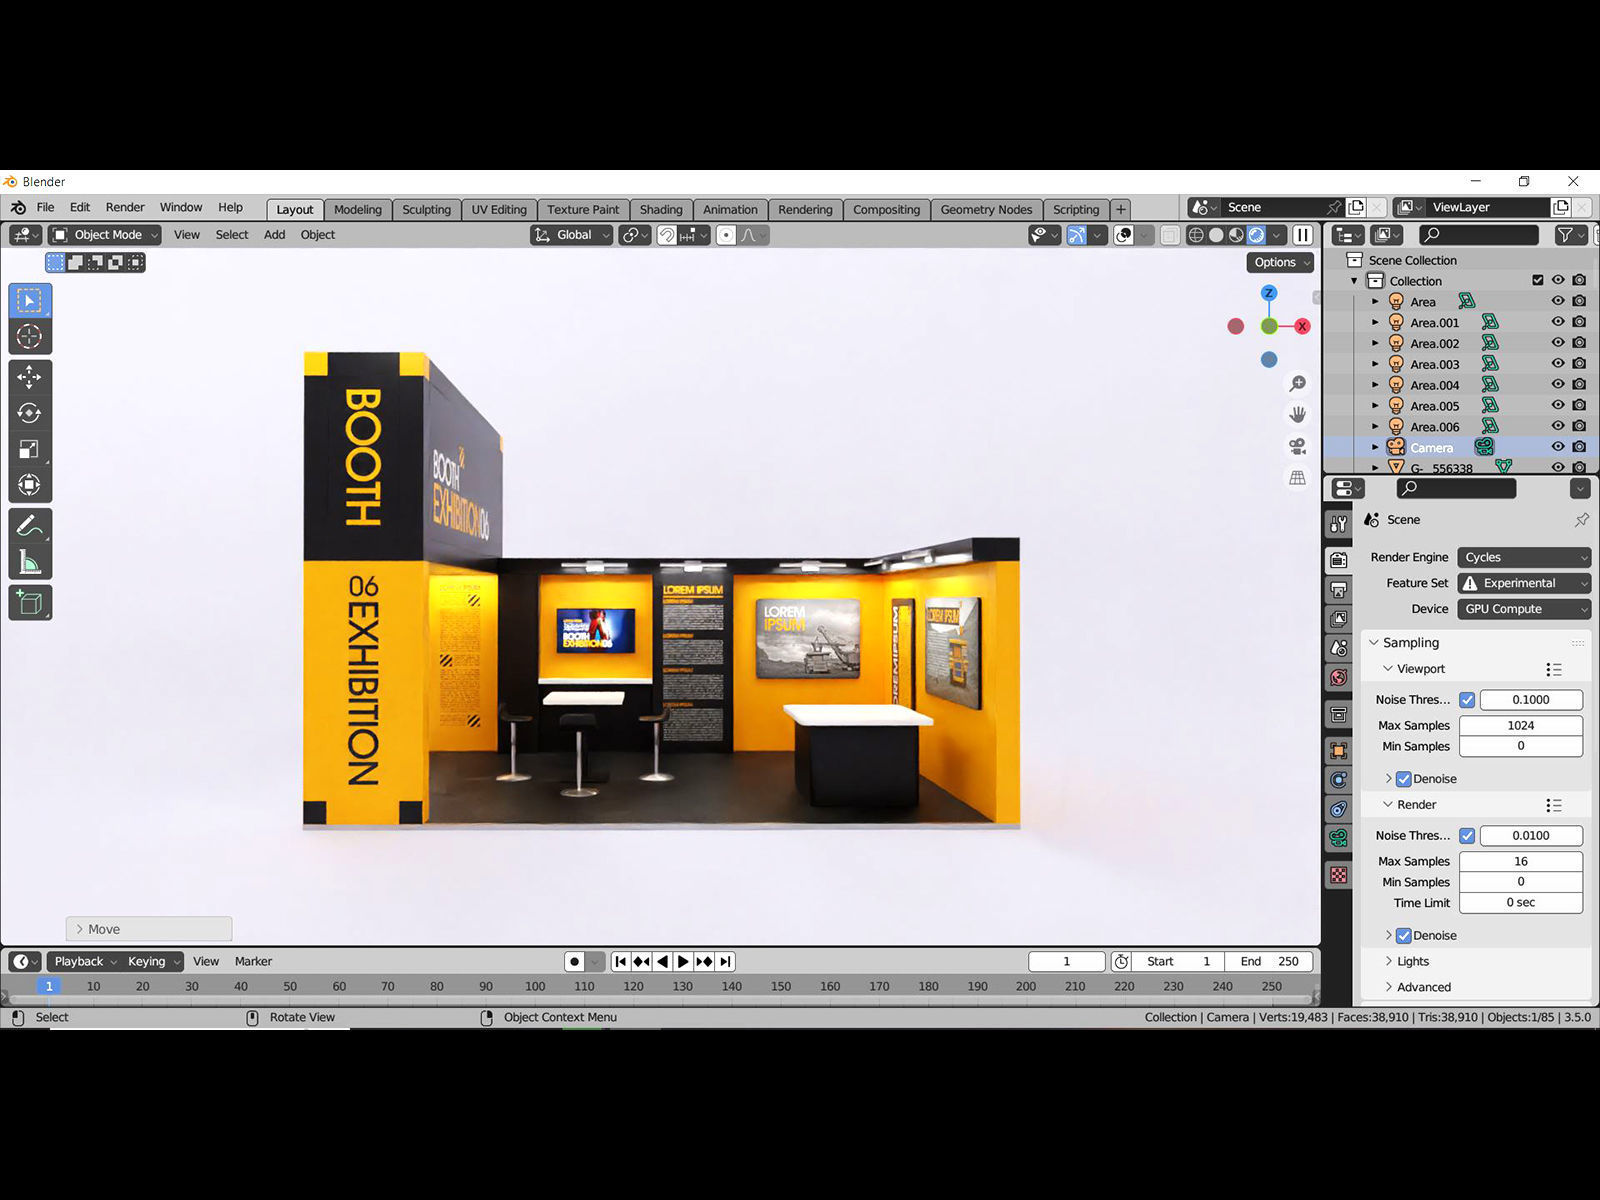Click the Time Limit 0 sec field

pos(1521,902)
